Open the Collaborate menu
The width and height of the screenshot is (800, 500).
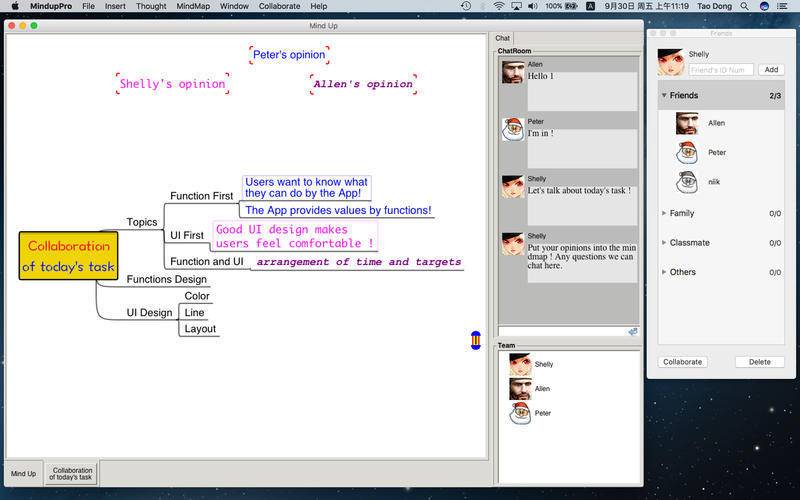pos(280,6)
